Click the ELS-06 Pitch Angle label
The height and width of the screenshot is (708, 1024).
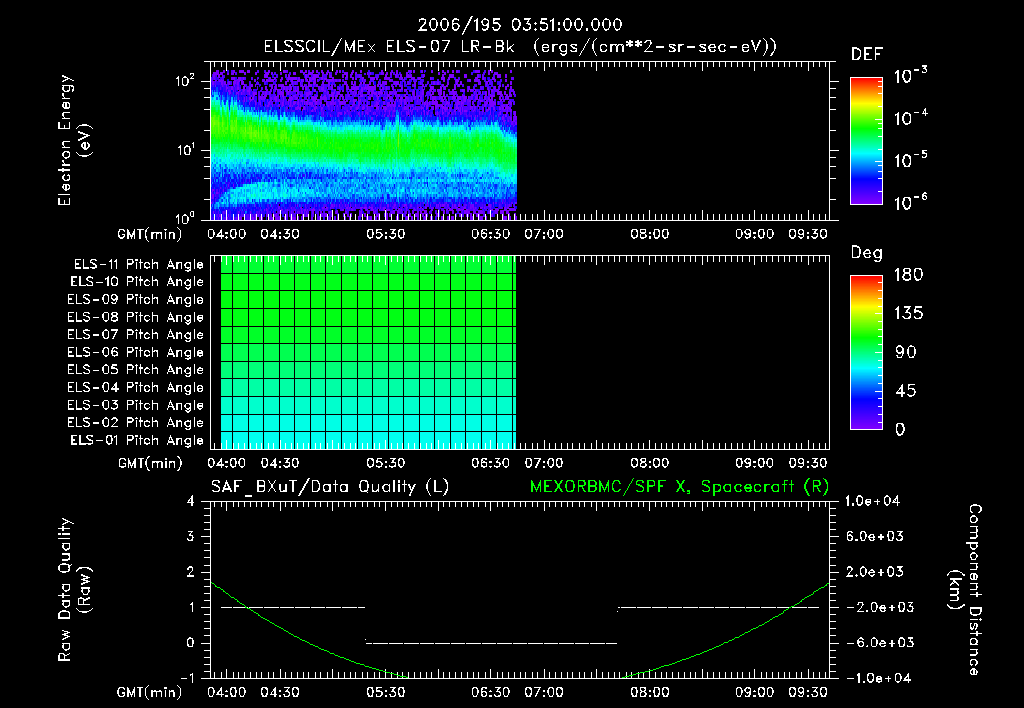click(135, 353)
